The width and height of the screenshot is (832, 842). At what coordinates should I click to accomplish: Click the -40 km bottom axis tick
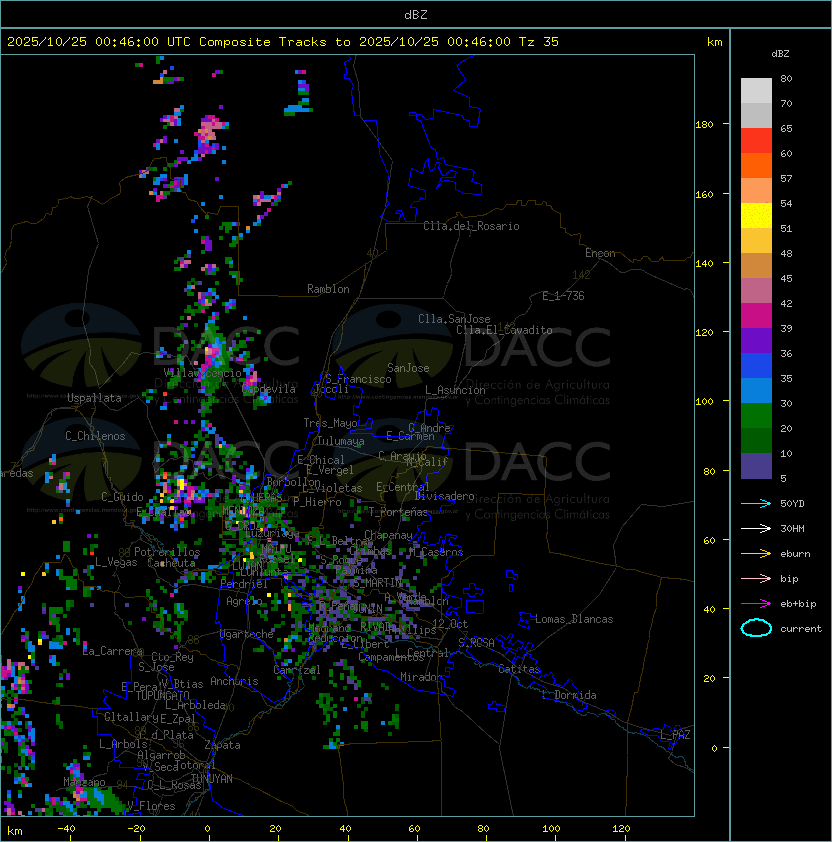[67, 829]
